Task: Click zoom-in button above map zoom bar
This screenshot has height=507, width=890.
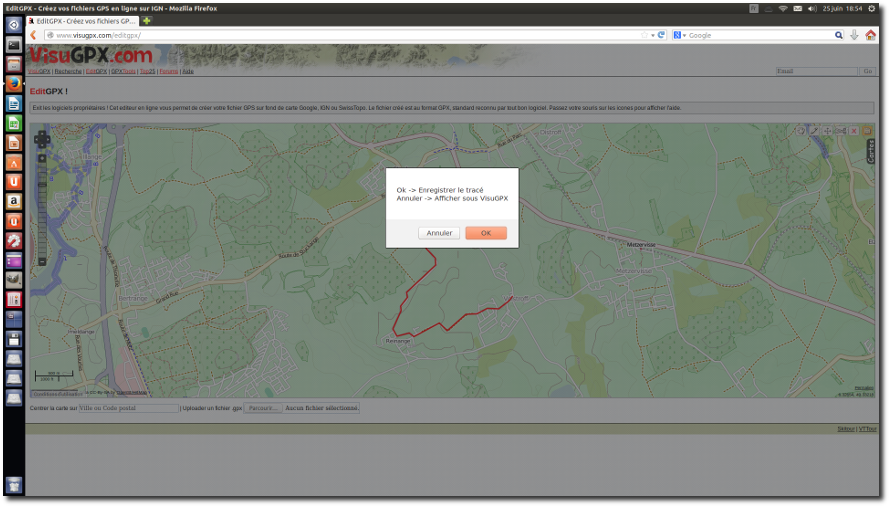Action: tap(42, 158)
